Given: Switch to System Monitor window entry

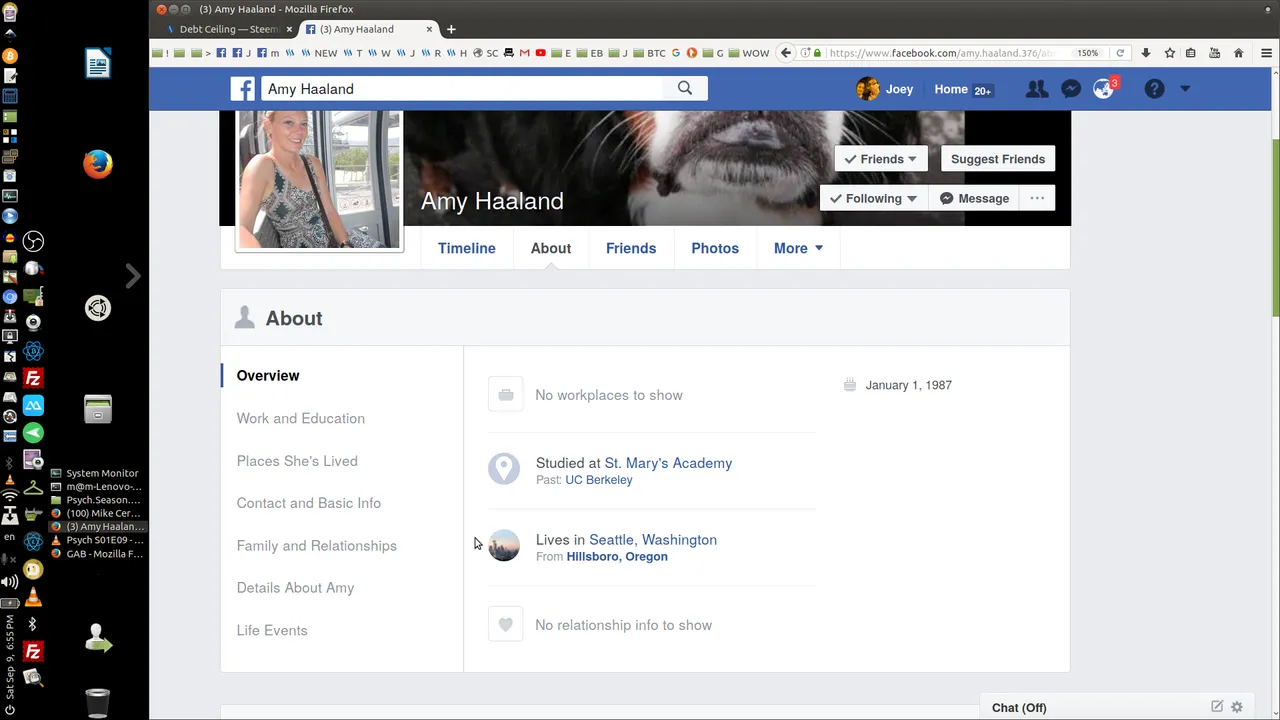Looking at the screenshot, I should 96,473.
